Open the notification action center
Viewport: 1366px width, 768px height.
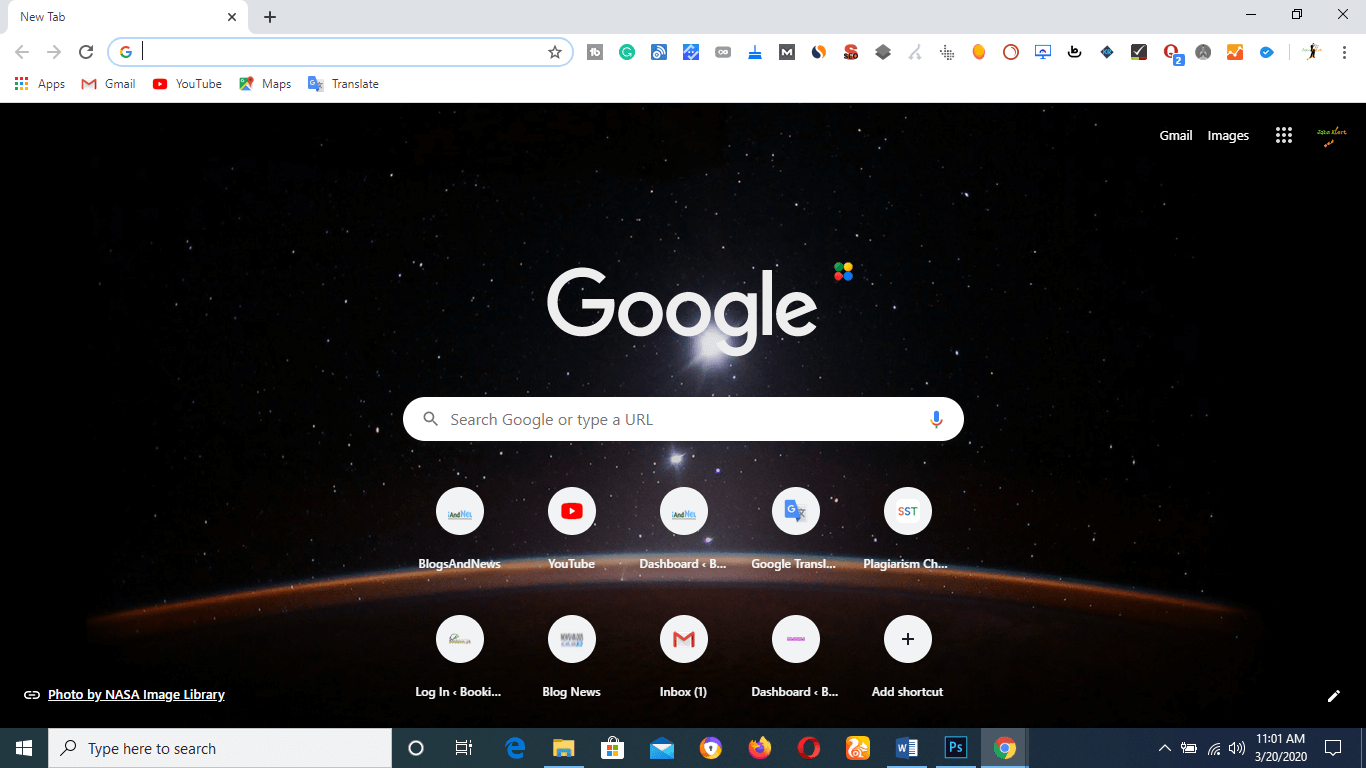(x=1333, y=748)
